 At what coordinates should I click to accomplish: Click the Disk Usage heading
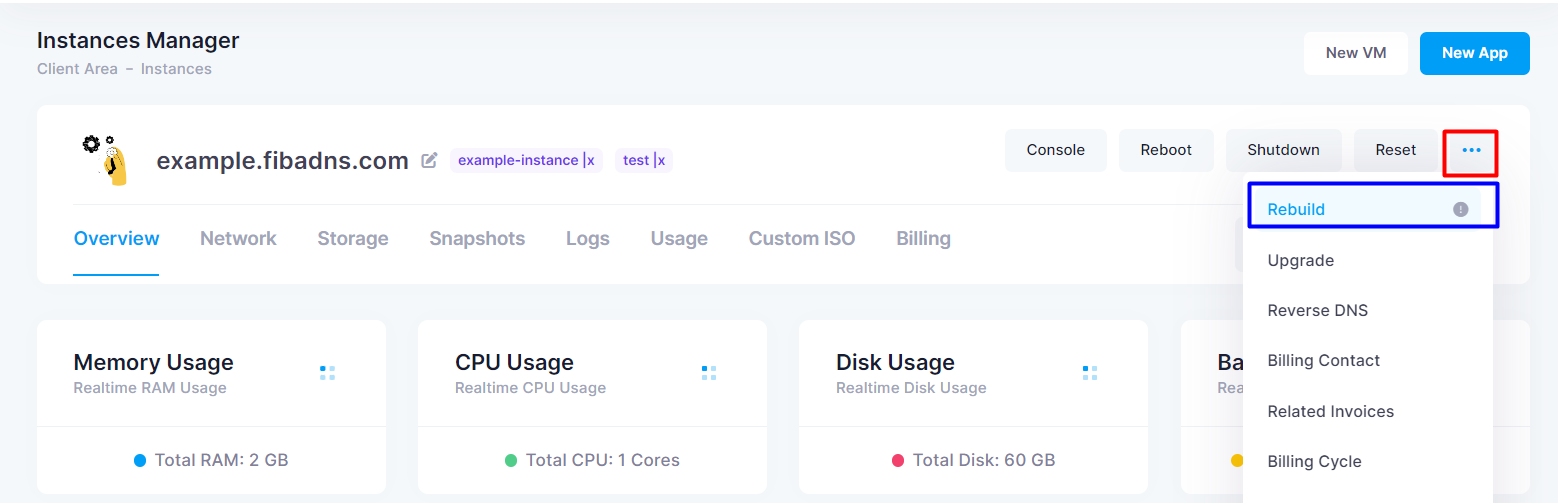895,362
